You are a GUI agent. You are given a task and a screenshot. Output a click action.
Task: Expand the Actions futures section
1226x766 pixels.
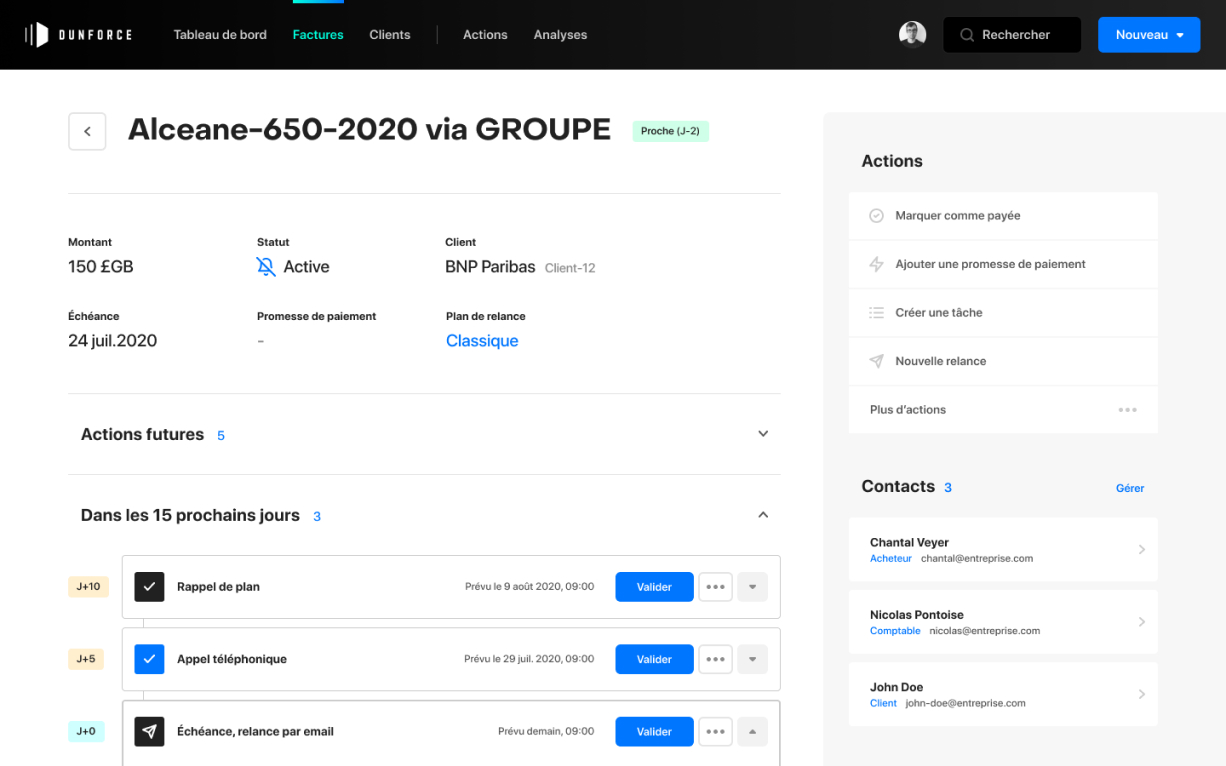point(763,434)
